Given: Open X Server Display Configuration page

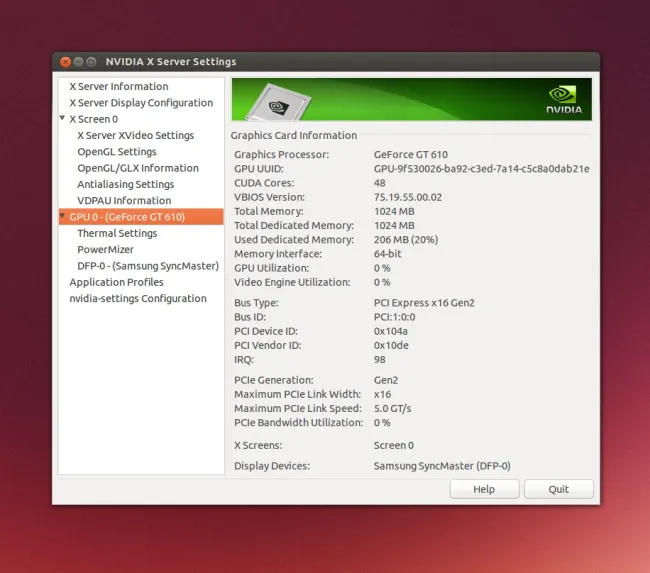Looking at the screenshot, I should (x=140, y=103).
